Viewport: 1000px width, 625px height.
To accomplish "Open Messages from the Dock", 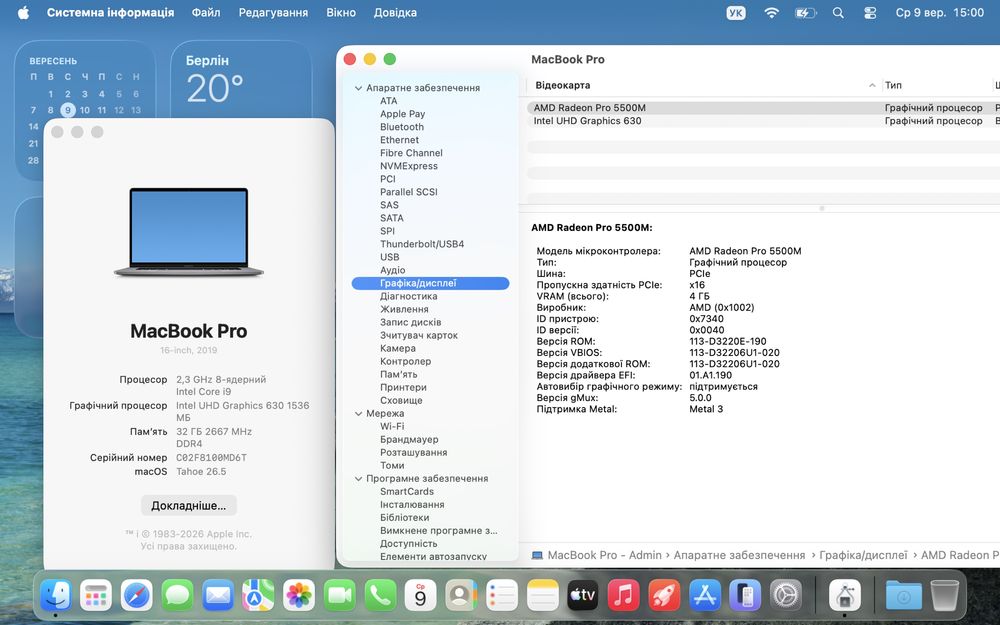I will tap(177, 596).
